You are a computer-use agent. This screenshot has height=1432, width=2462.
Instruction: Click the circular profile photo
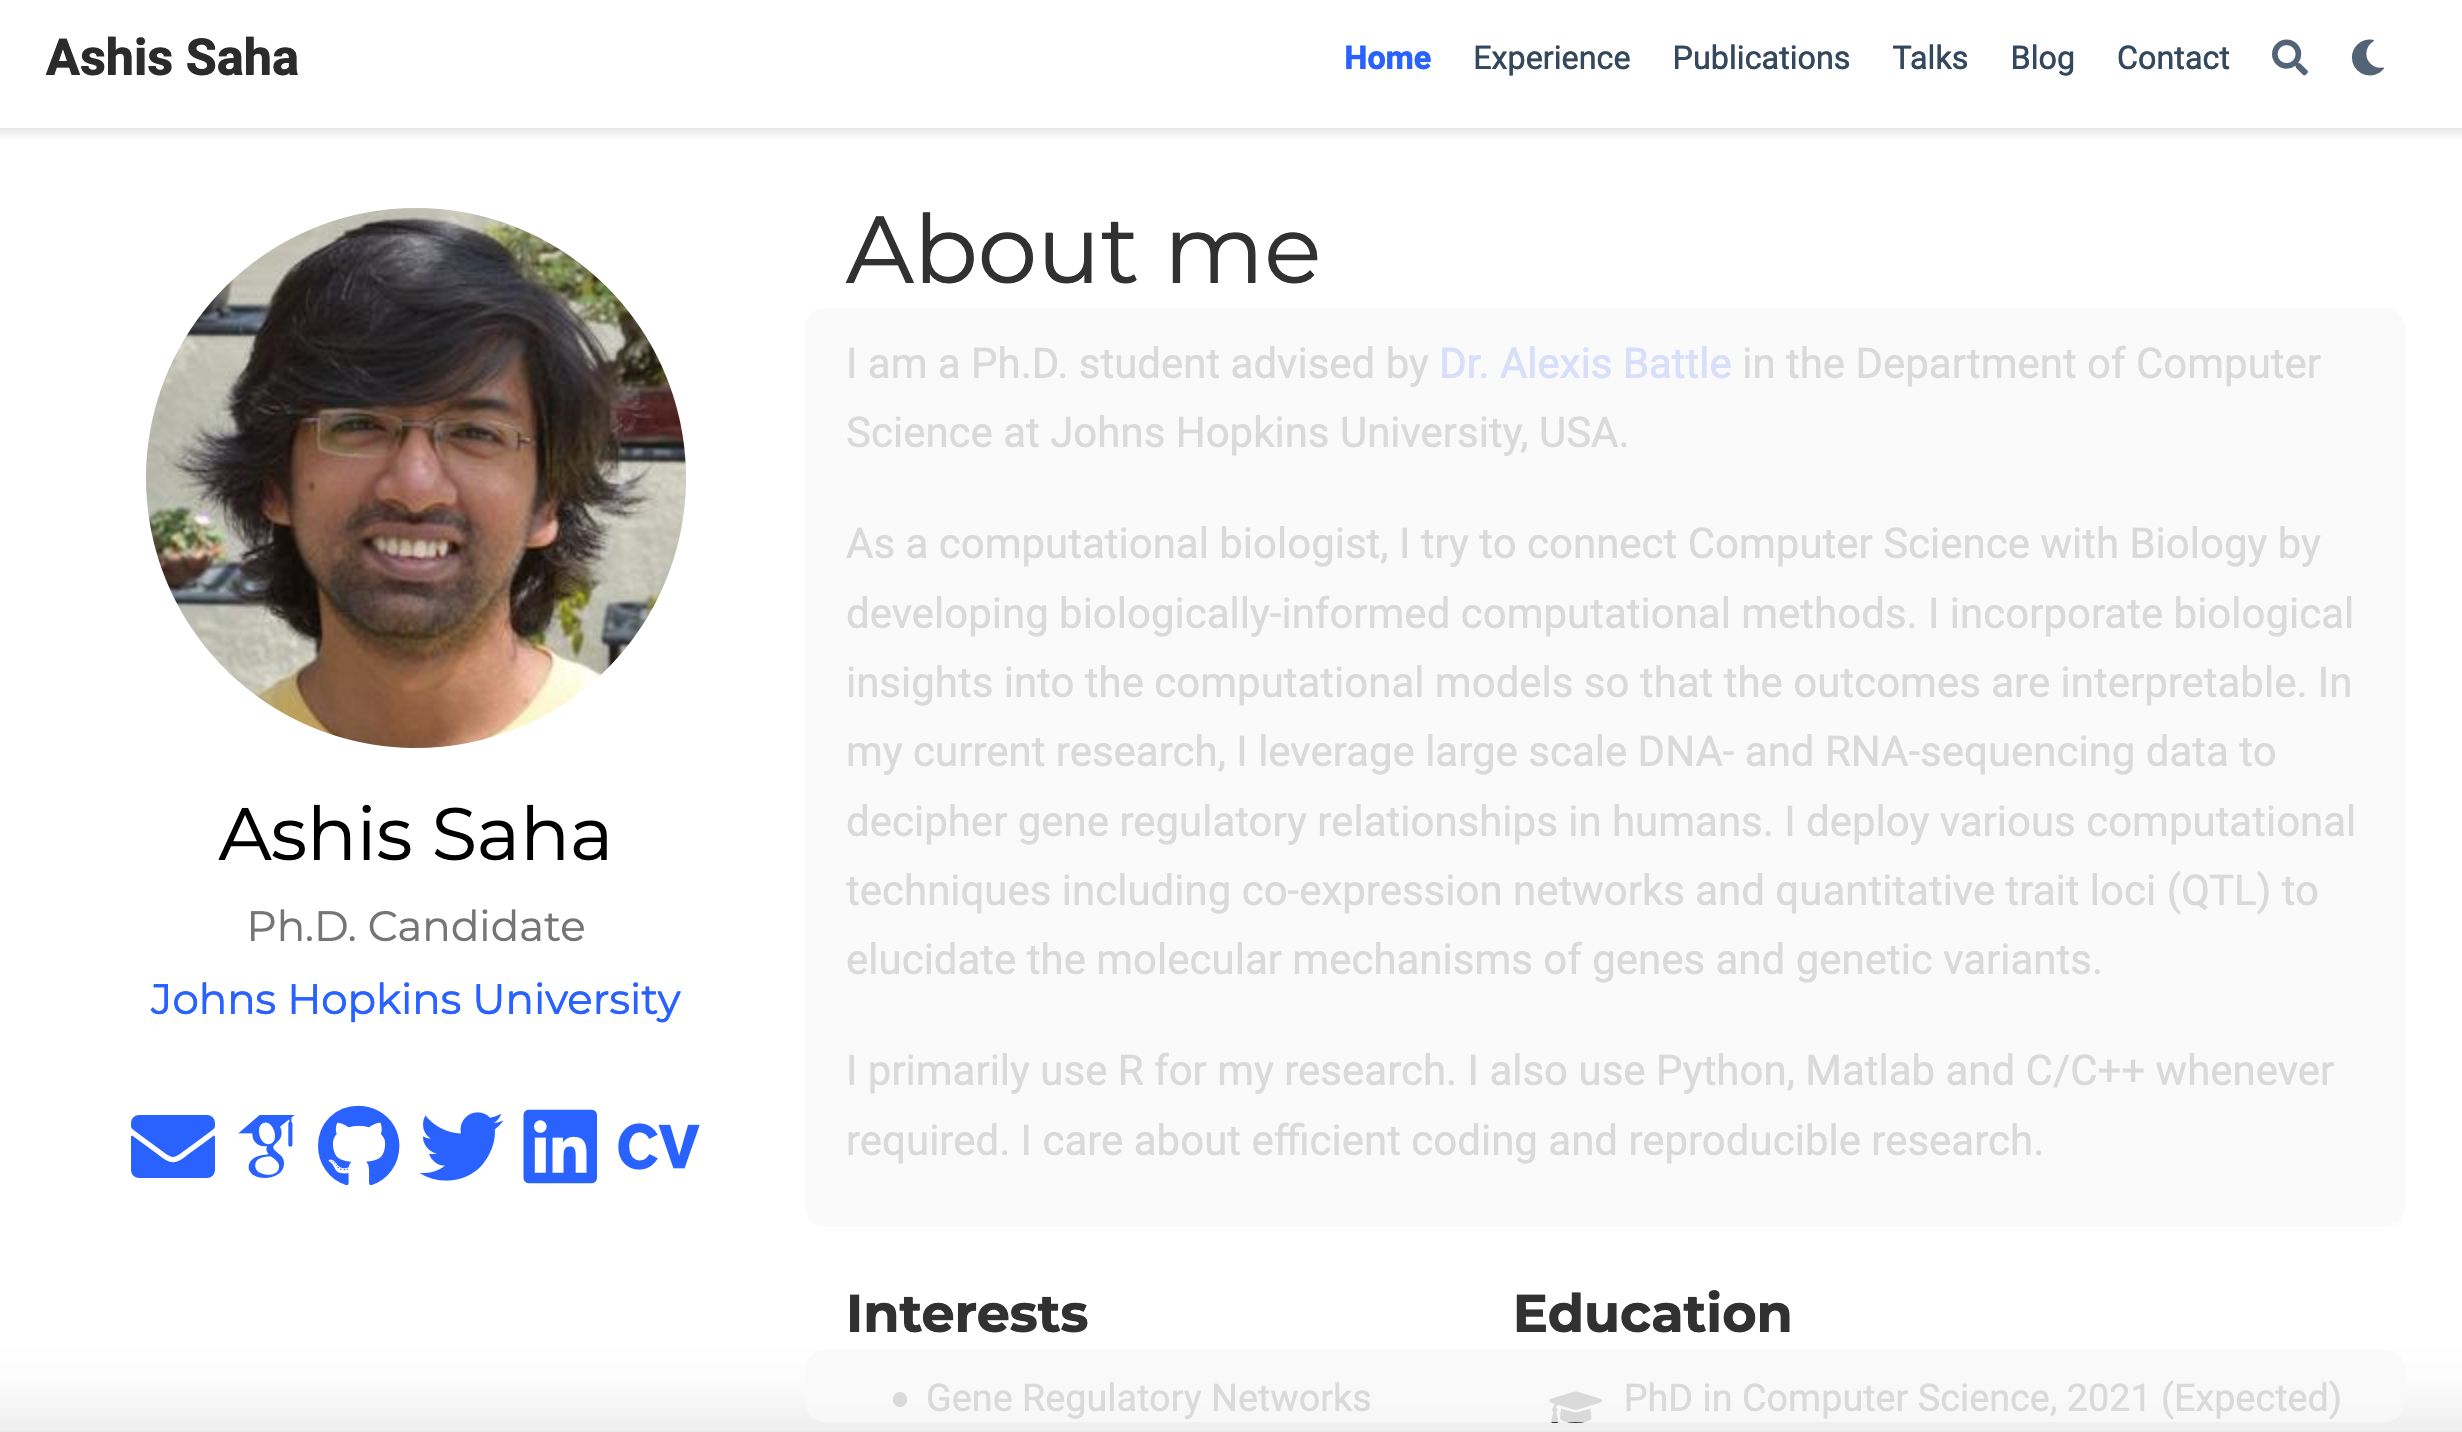coord(415,478)
